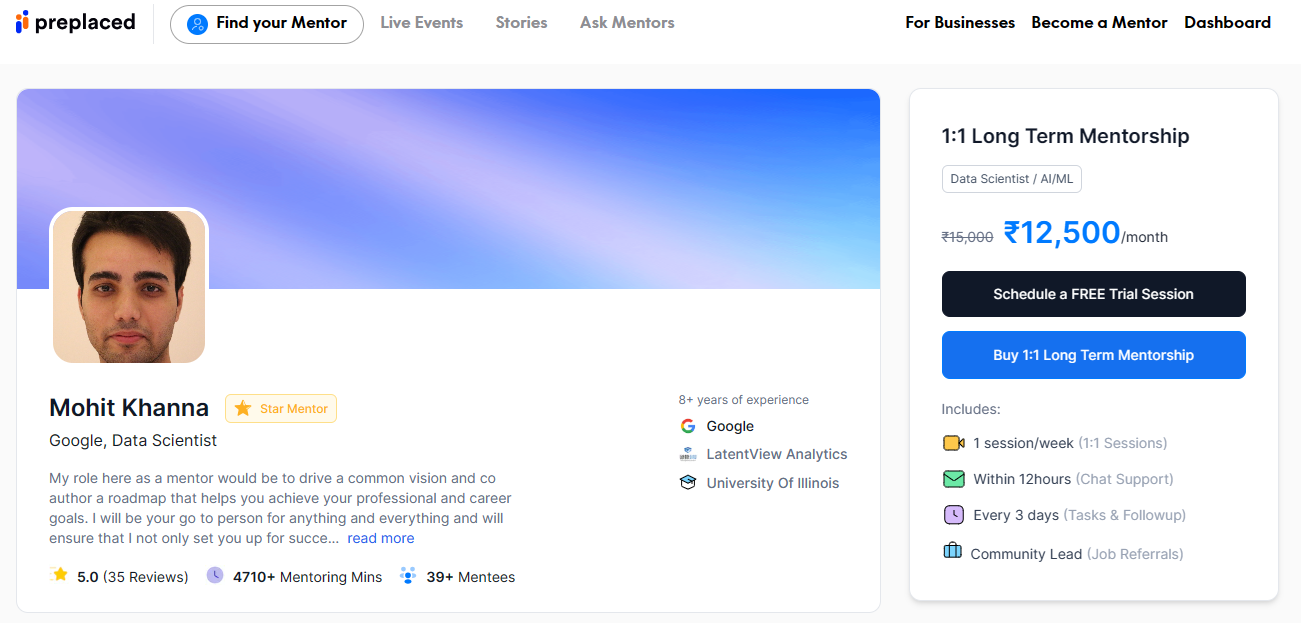1301x623 pixels.
Task: Buy 1:1 Long Term Mentorship
Action: pos(1094,355)
